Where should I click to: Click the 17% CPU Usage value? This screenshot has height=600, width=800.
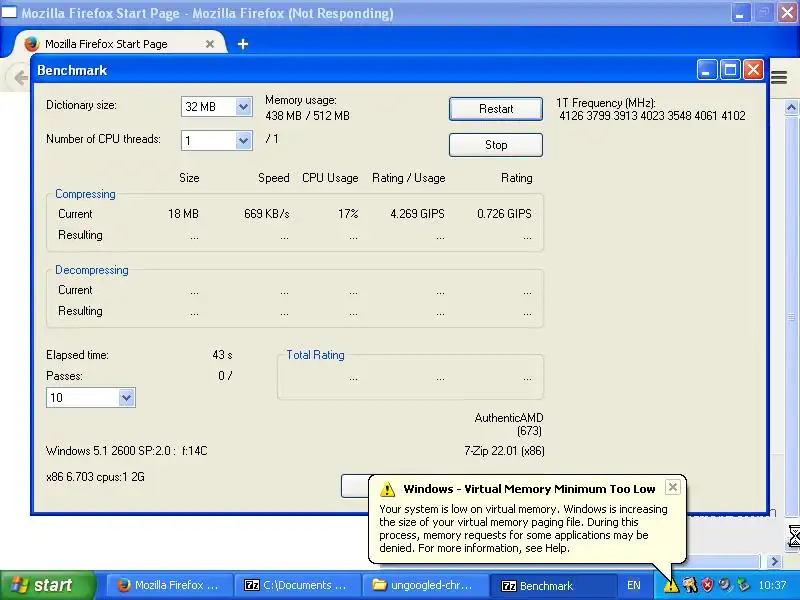point(348,214)
